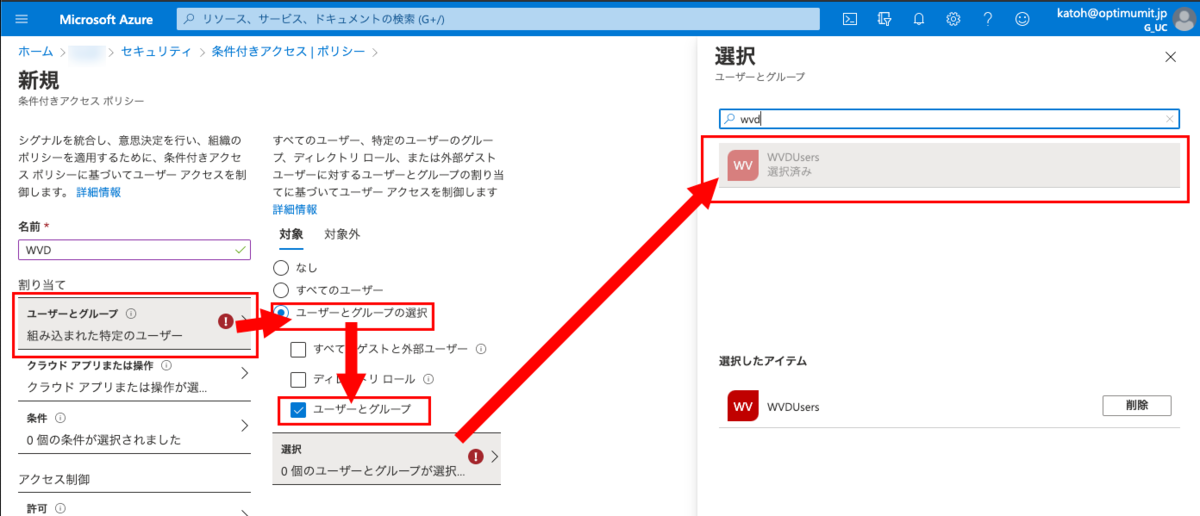
Task: Click the info icon beside ディレクトリ ロール
Action: (429, 380)
